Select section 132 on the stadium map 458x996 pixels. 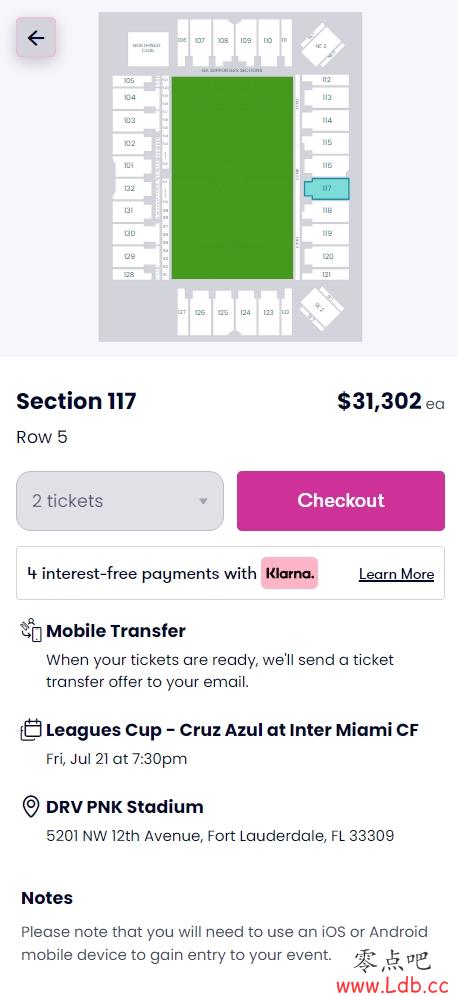(x=131, y=189)
